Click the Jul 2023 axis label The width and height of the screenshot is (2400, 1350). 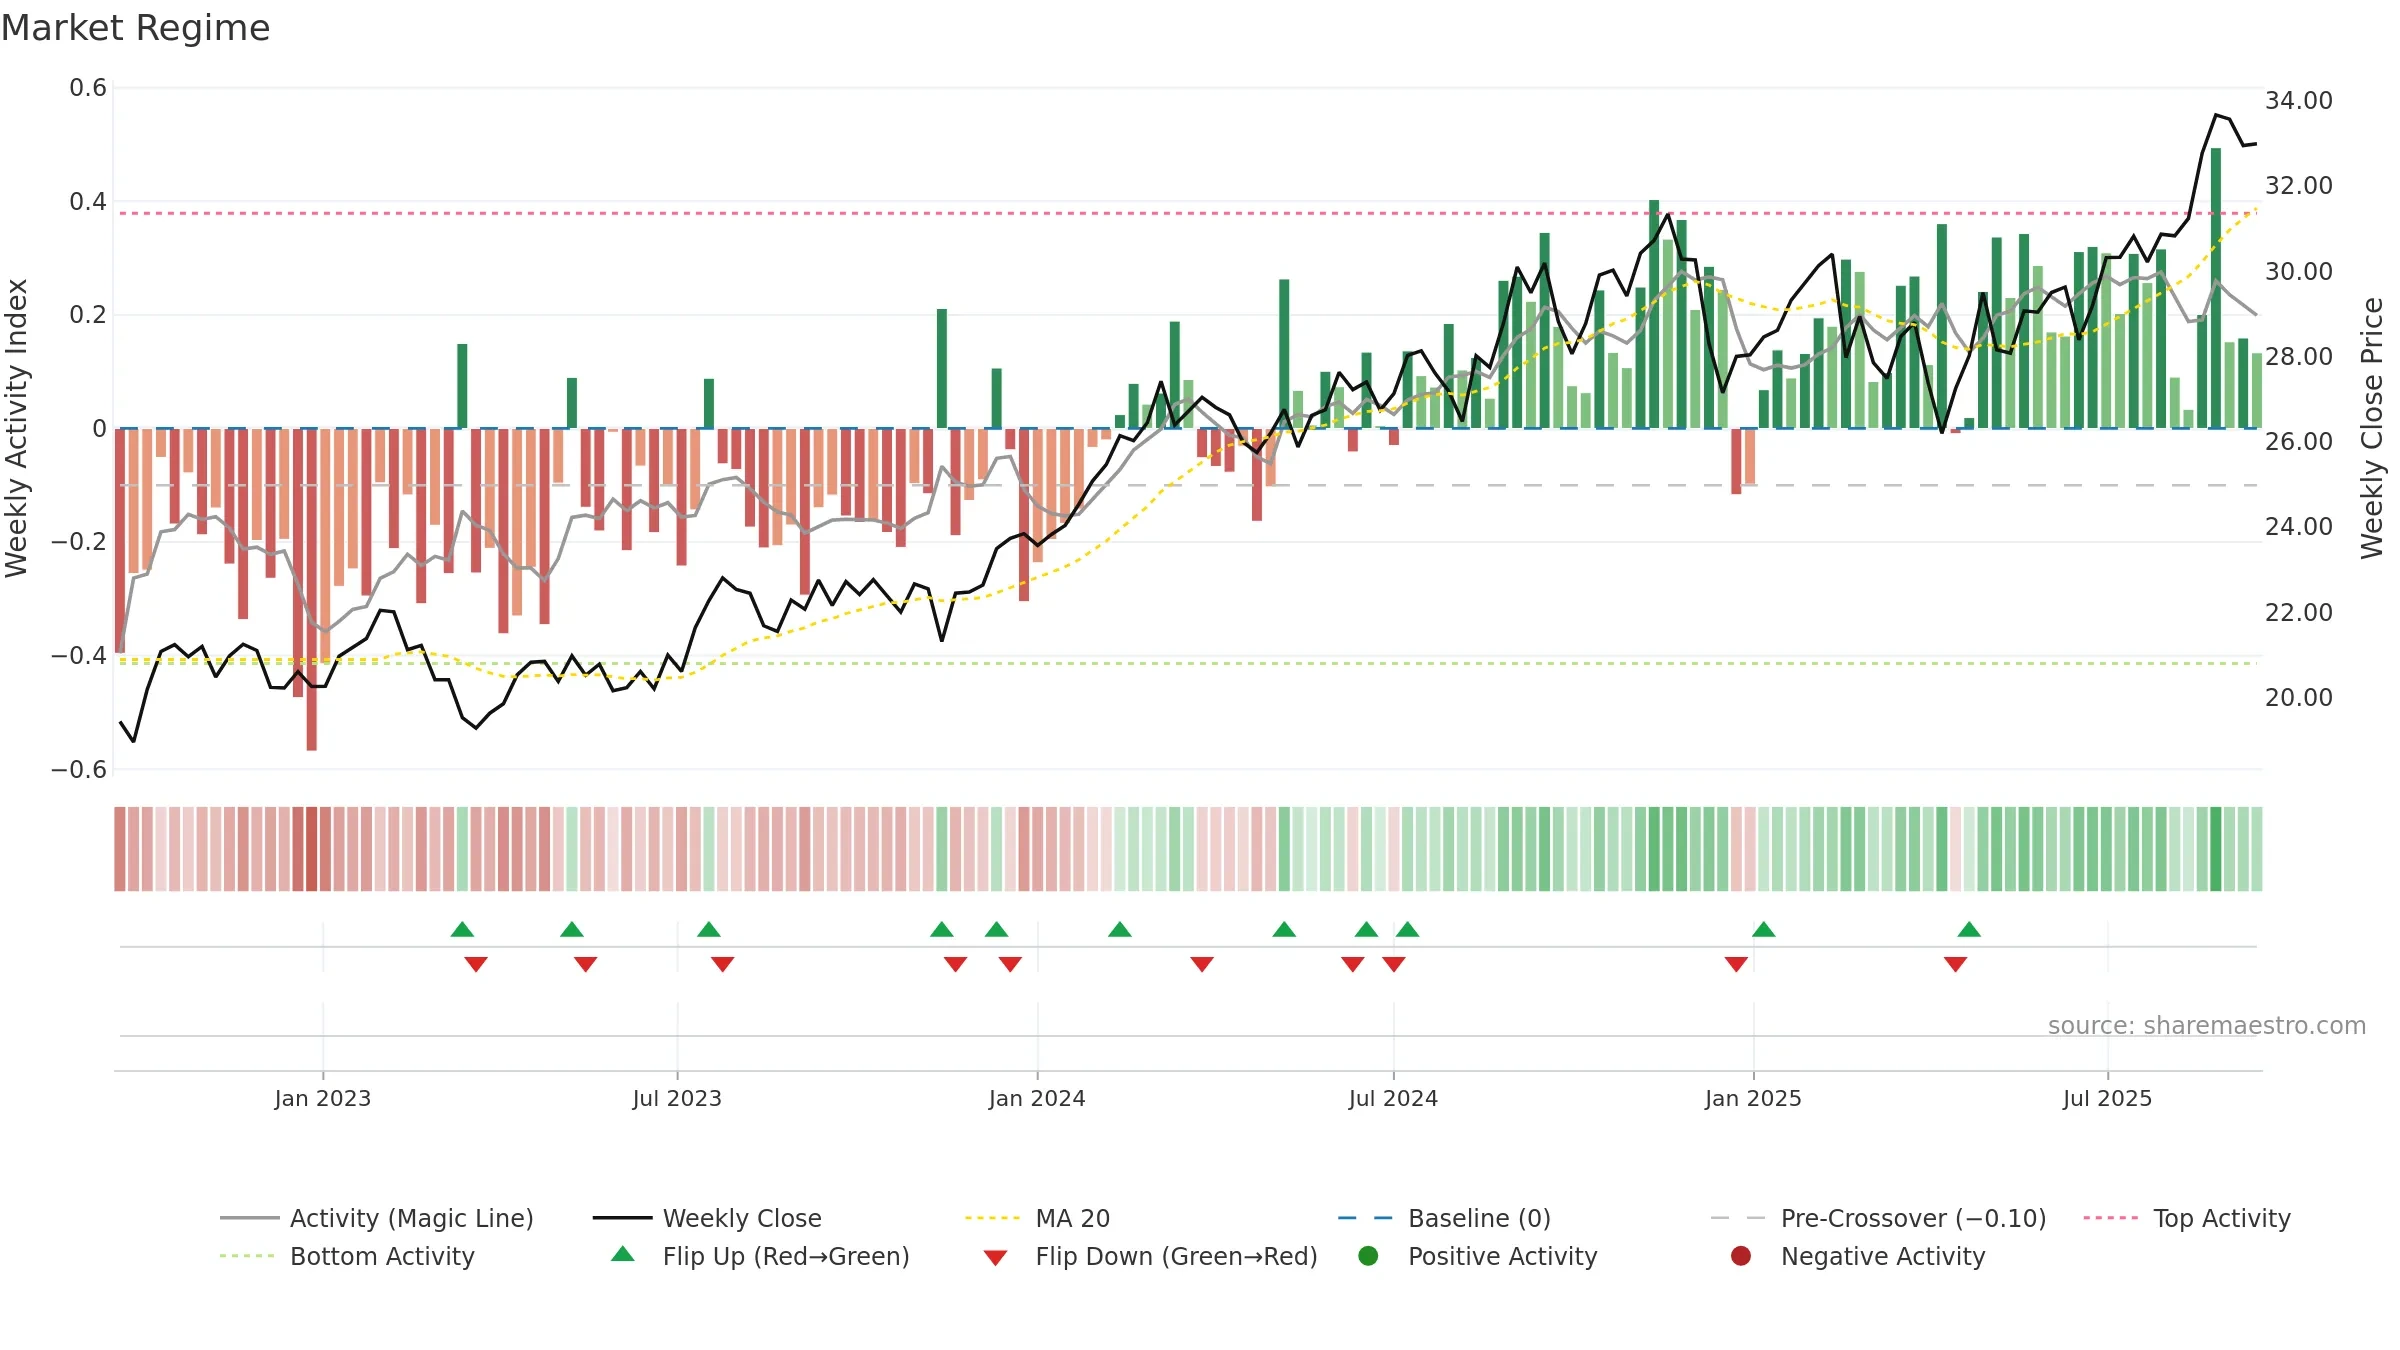coord(677,1098)
